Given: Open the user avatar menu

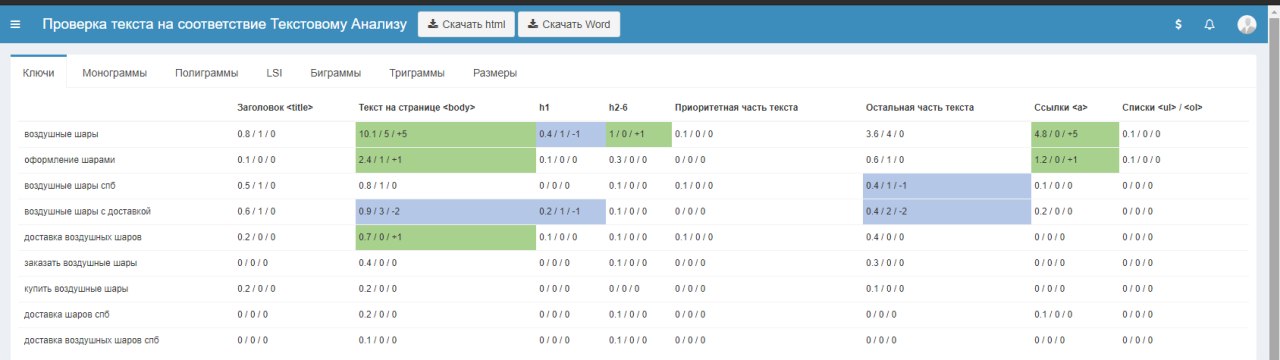Looking at the screenshot, I should 1246,25.
